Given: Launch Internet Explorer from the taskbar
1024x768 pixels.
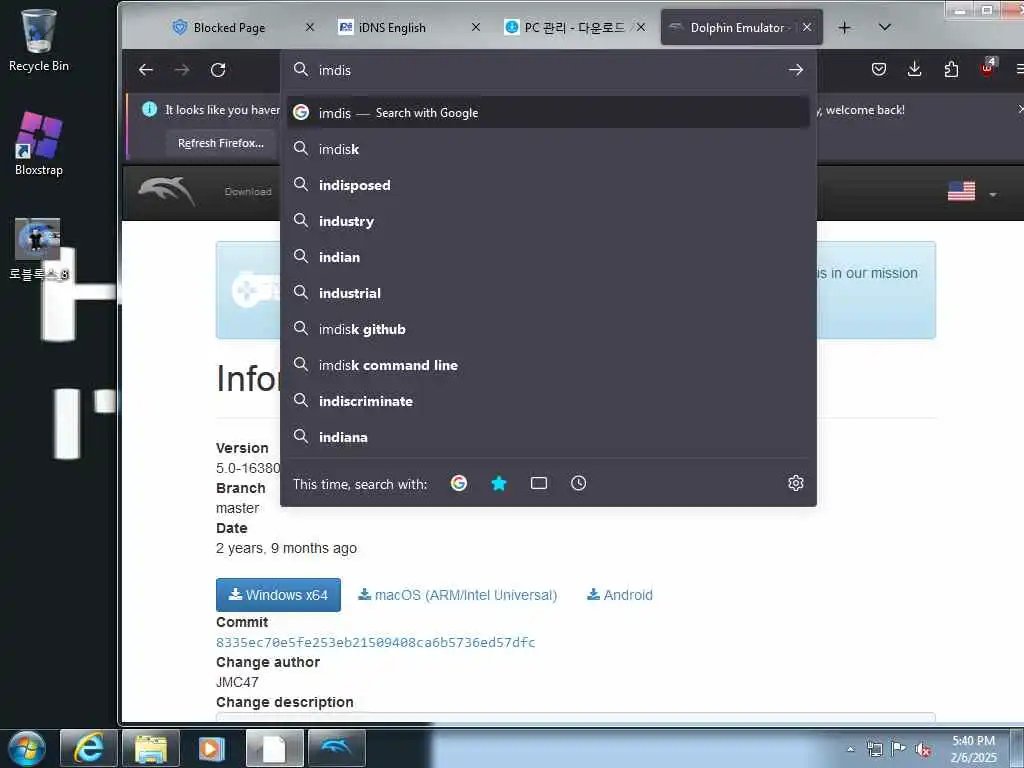Looking at the screenshot, I should 89,748.
